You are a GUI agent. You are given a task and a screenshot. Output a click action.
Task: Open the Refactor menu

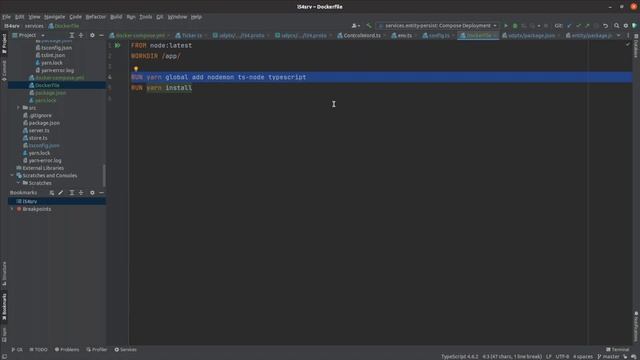click(96, 17)
